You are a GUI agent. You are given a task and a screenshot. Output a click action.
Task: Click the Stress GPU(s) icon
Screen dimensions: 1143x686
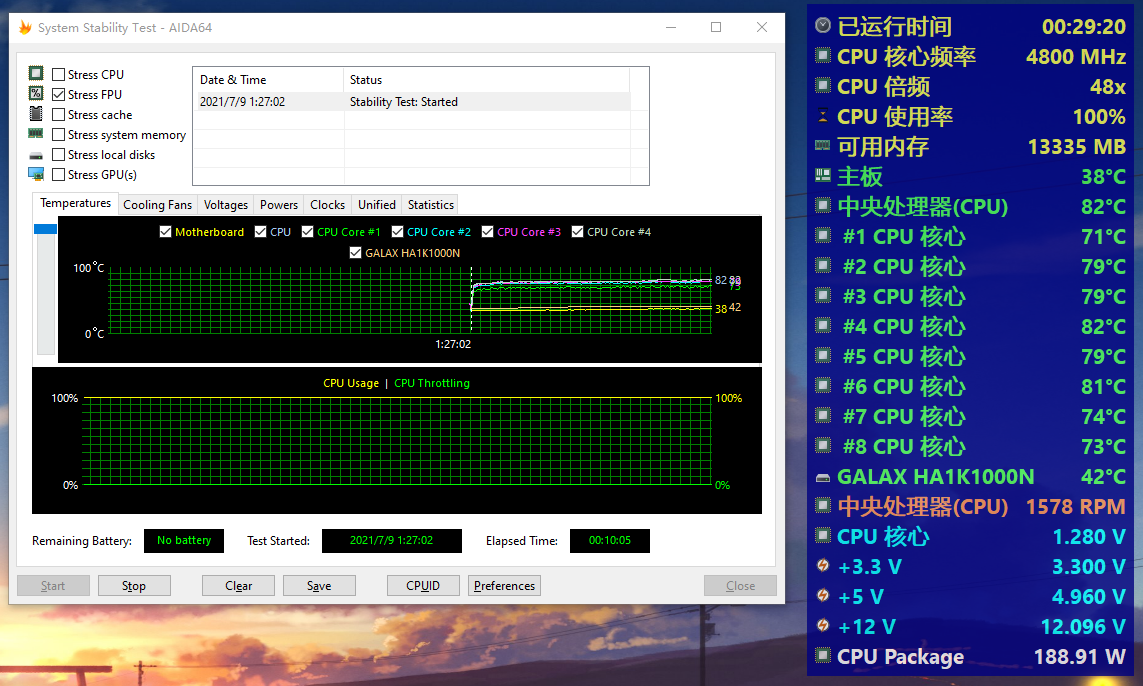point(36,174)
